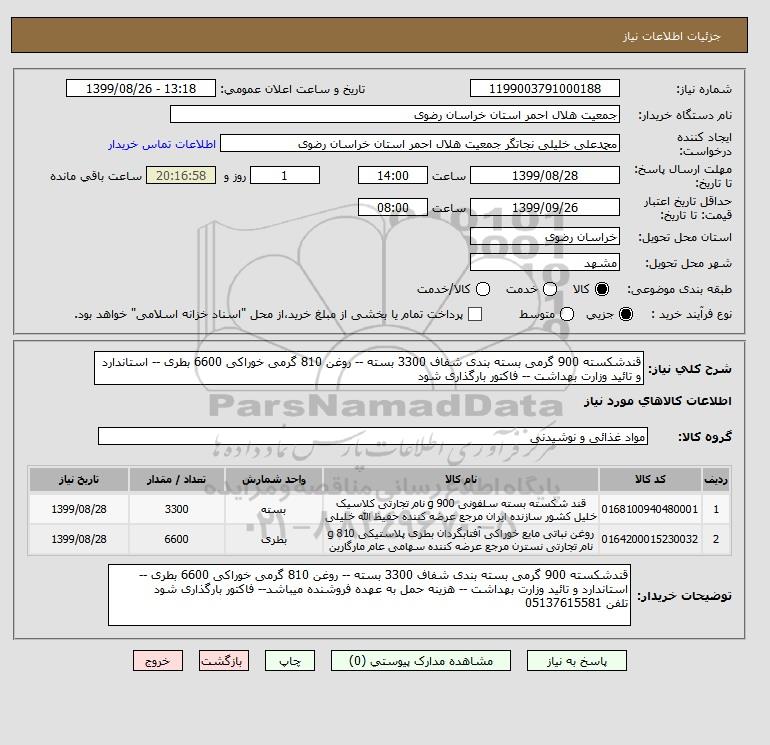Viewport: 770px width, 745px height.
Task: Click the شرح کلی نیاز description box
Action: coord(369,369)
